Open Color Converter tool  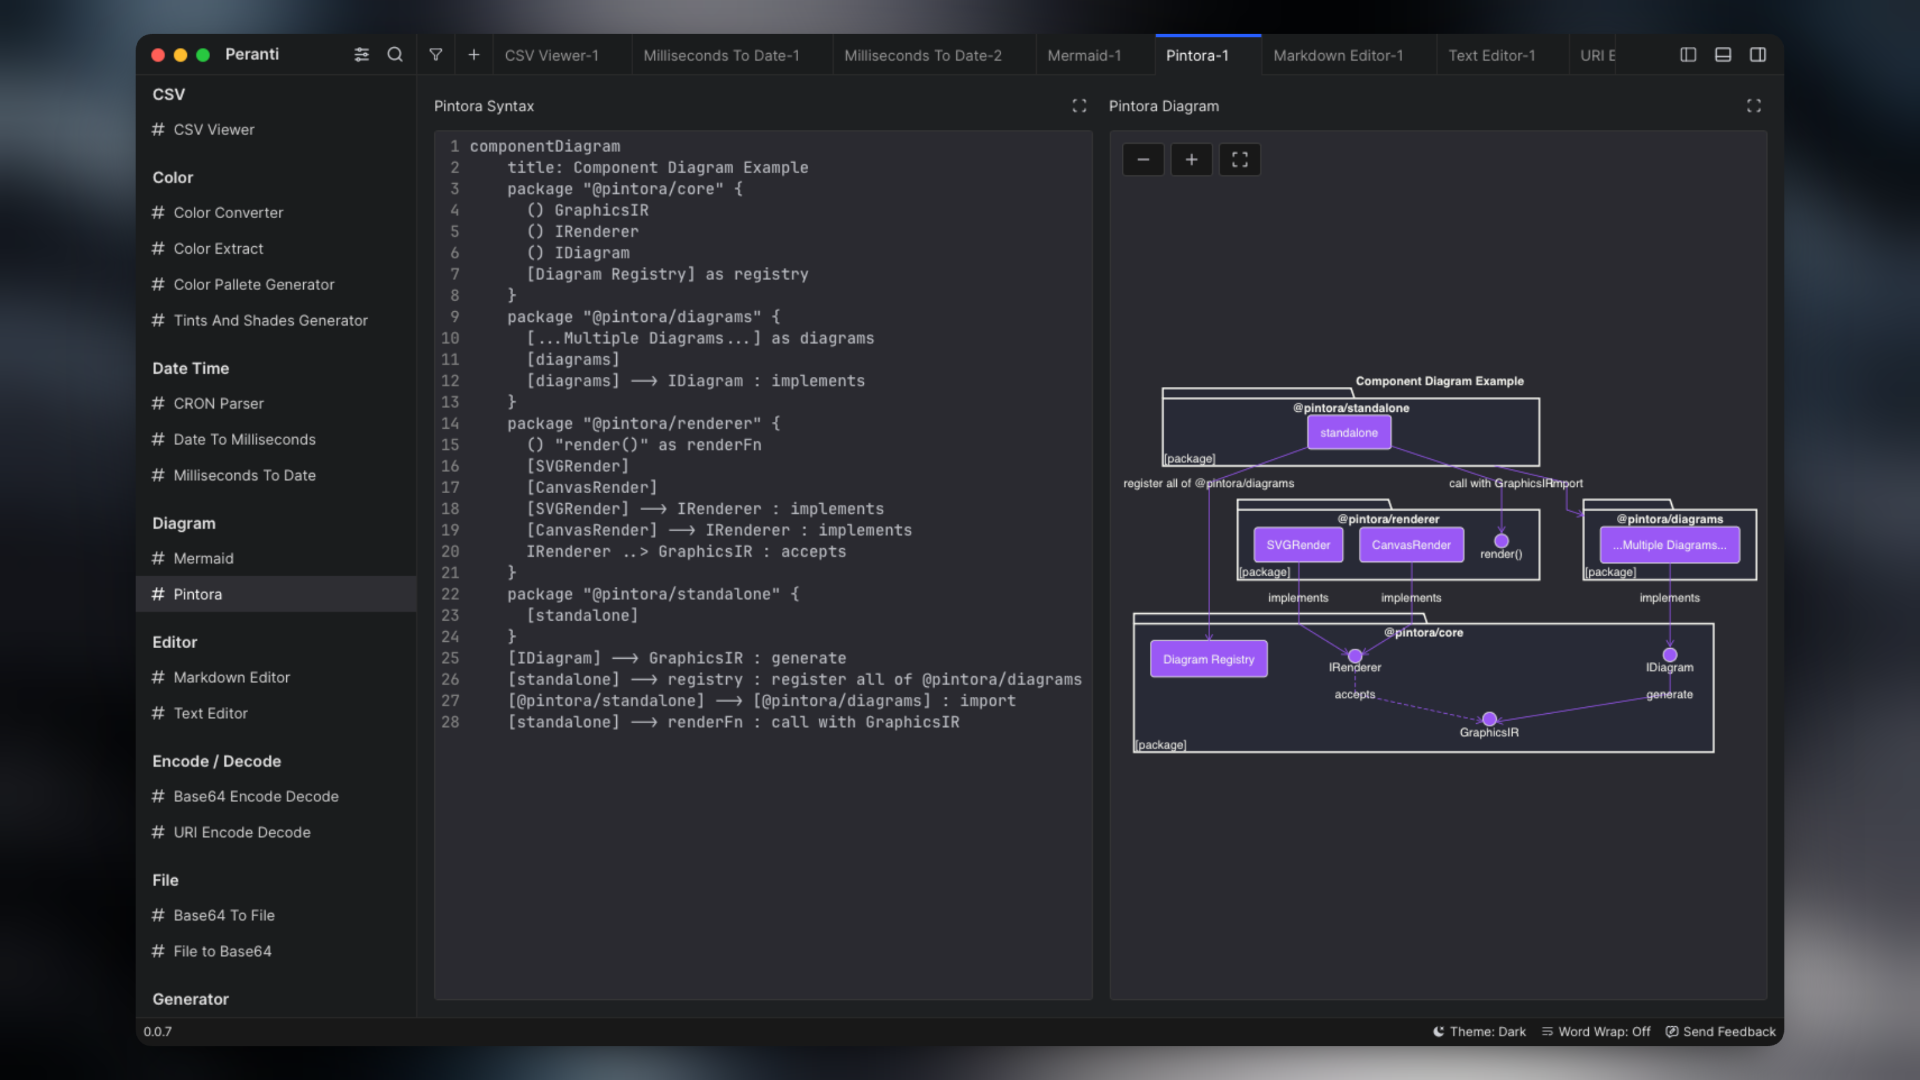tap(276, 213)
